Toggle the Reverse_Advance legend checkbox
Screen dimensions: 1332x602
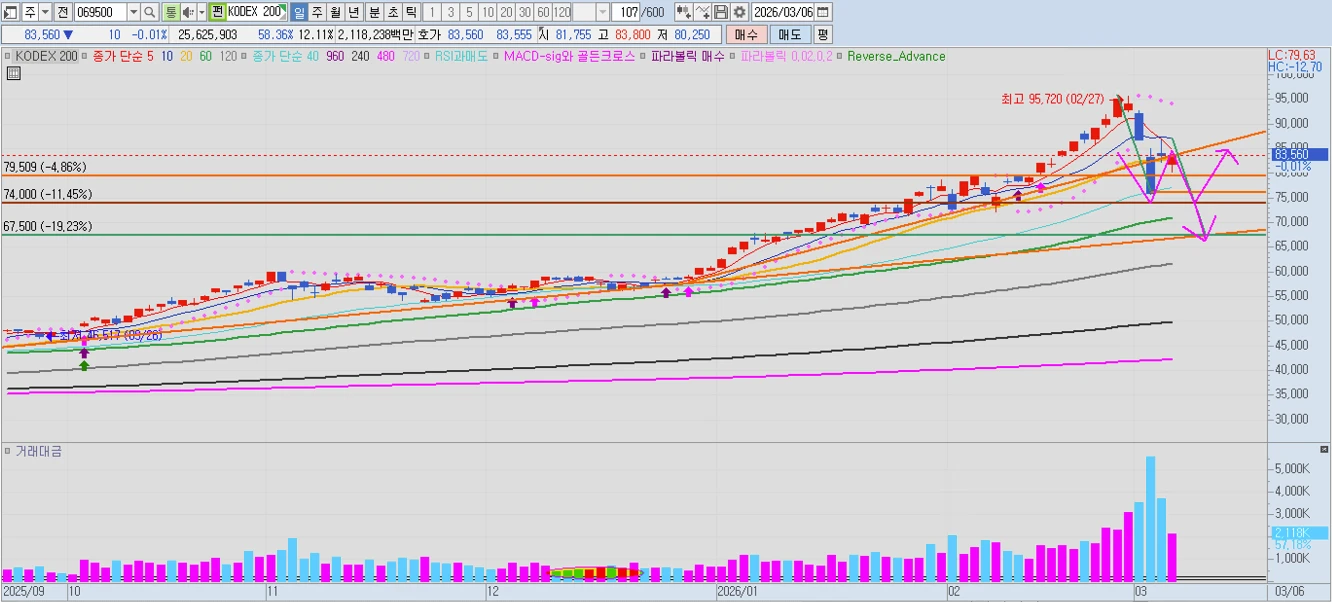click(x=839, y=57)
